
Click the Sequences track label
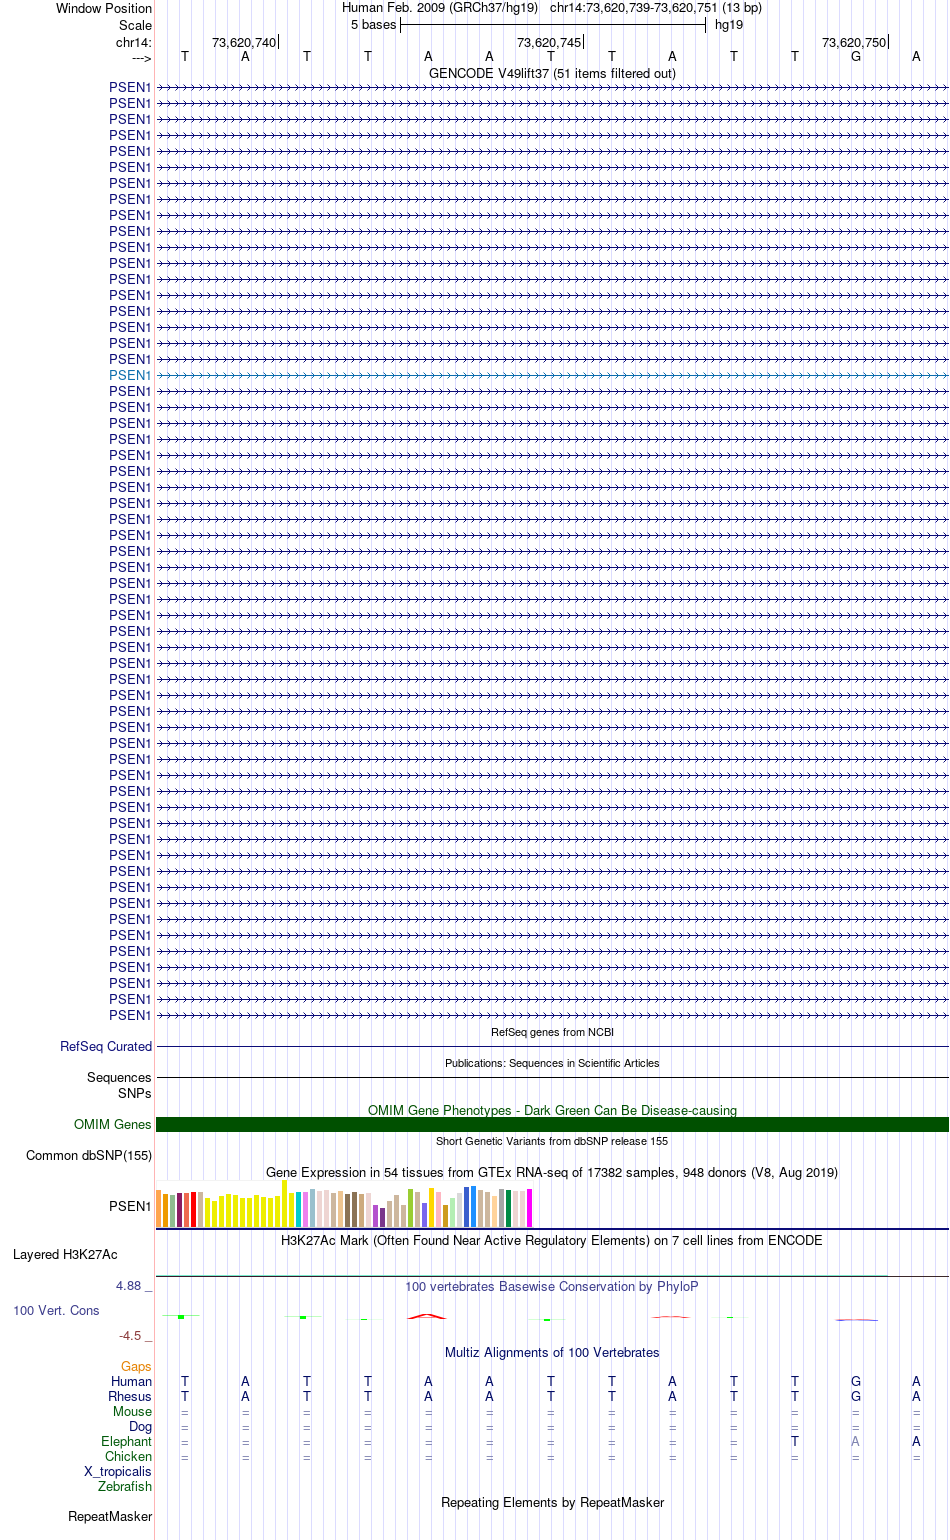119,1077
